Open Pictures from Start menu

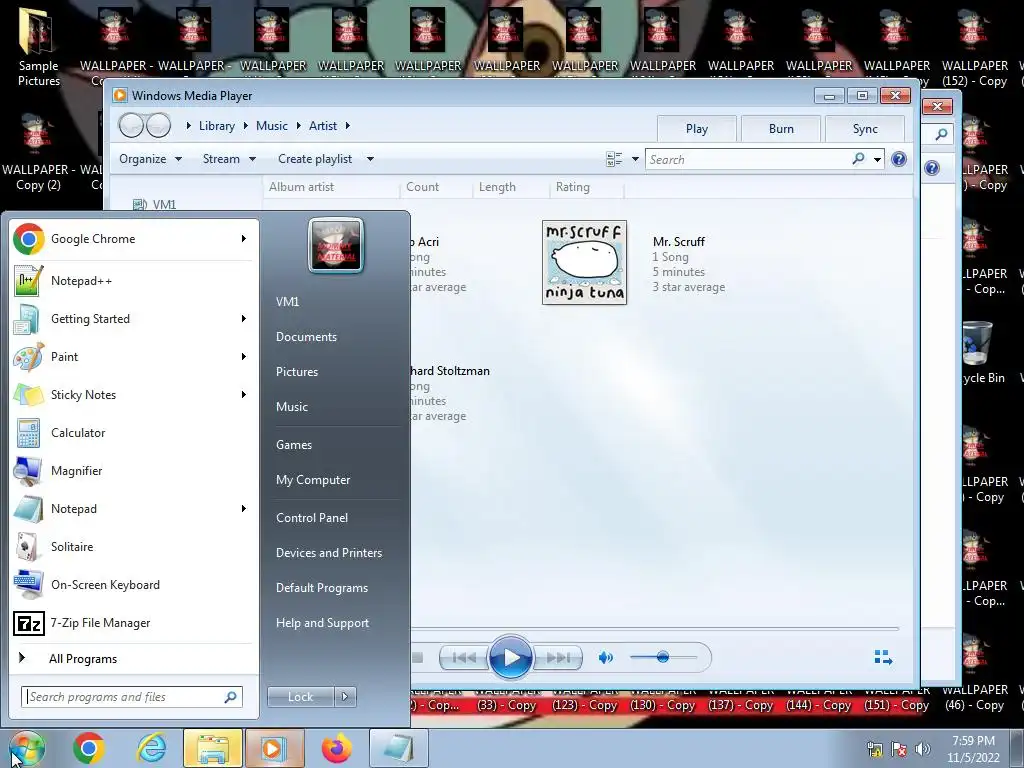(x=297, y=372)
